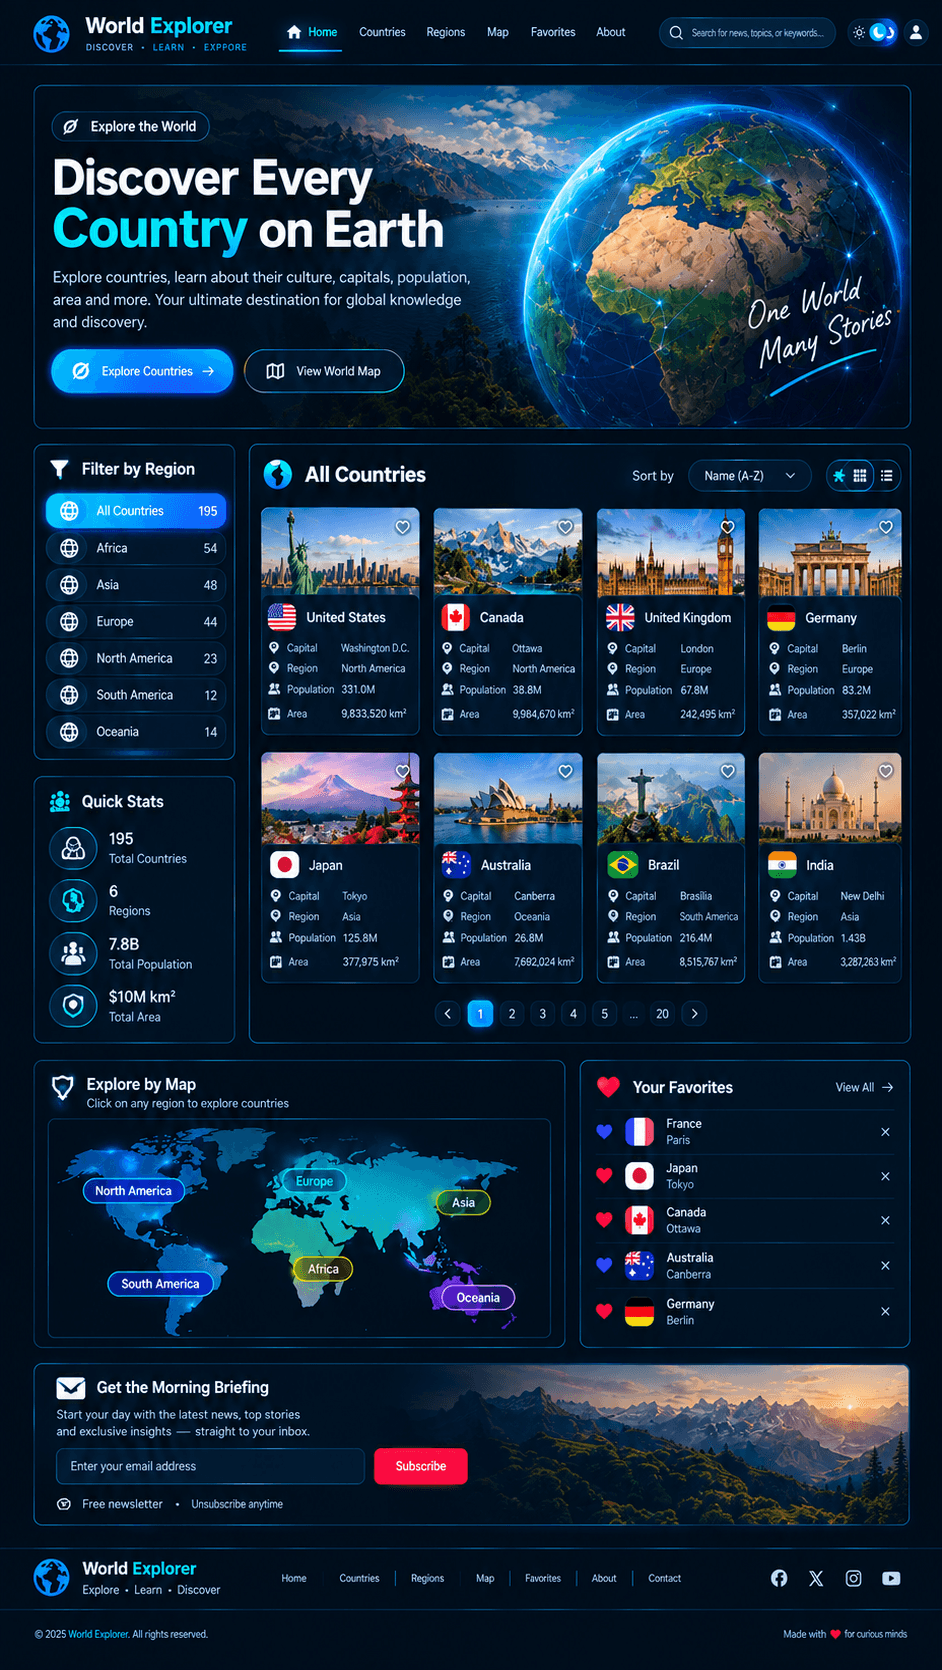Switch to grid view
This screenshot has height=1670, width=942.
click(860, 476)
